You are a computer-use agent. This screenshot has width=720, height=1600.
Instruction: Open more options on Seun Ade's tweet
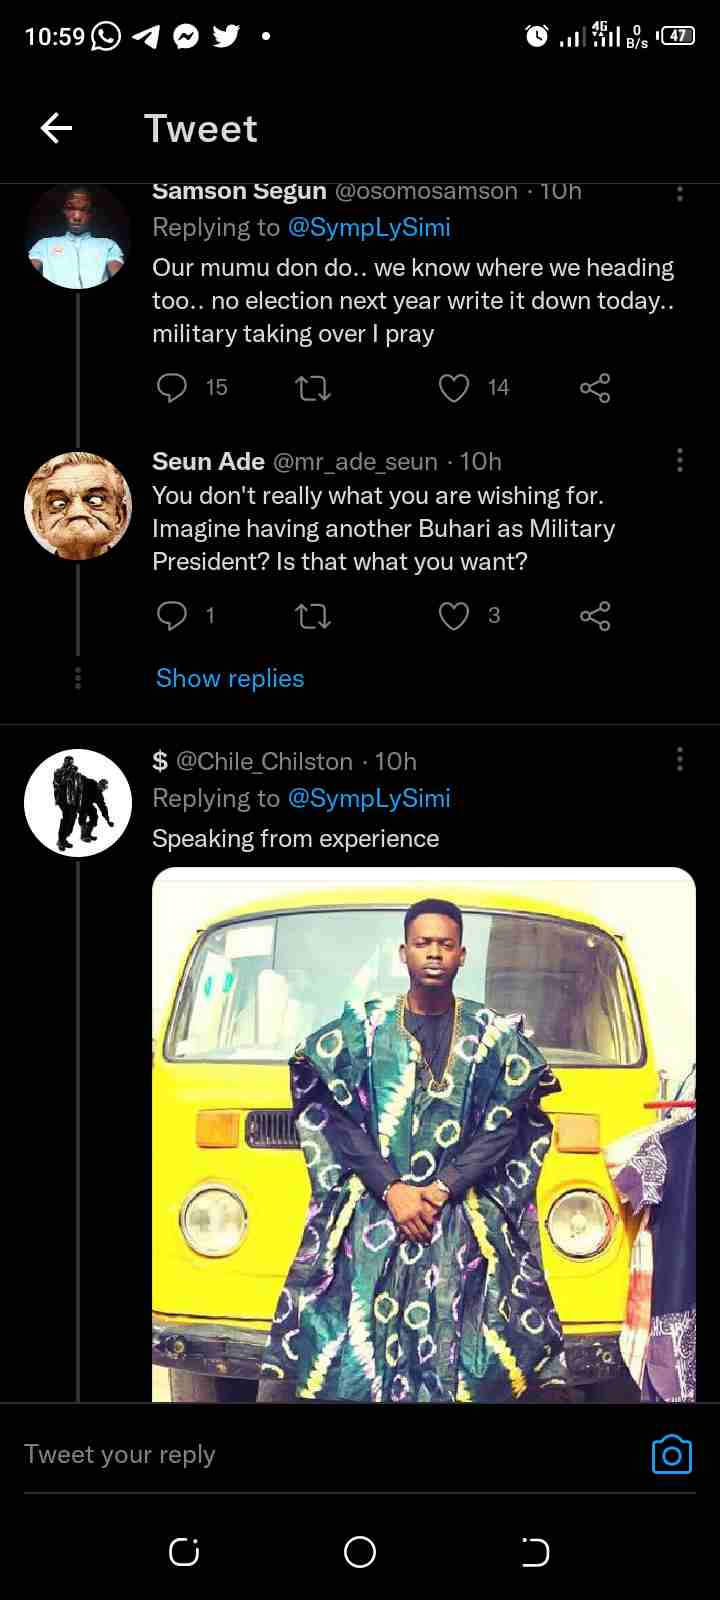(680, 460)
